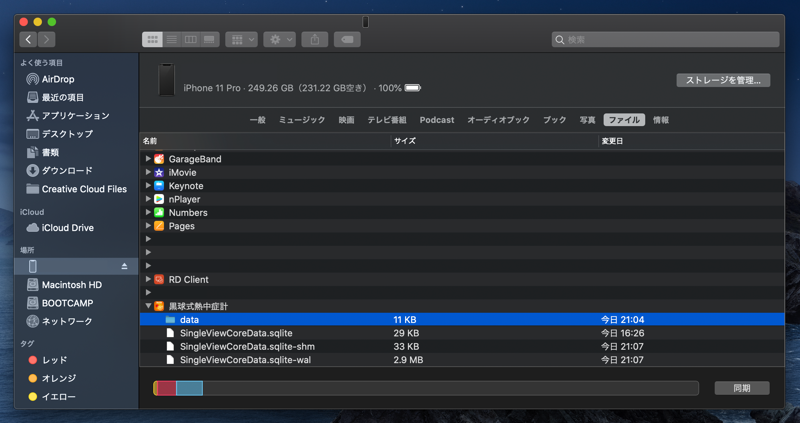
Task: Open 最近の項目 in the sidebar
Action: [76, 97]
